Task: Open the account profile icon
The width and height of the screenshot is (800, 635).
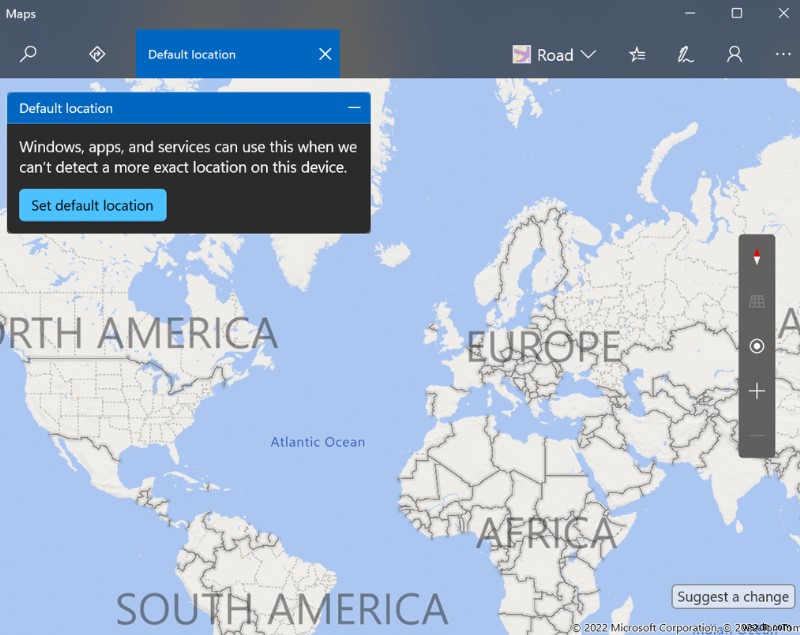Action: point(734,54)
